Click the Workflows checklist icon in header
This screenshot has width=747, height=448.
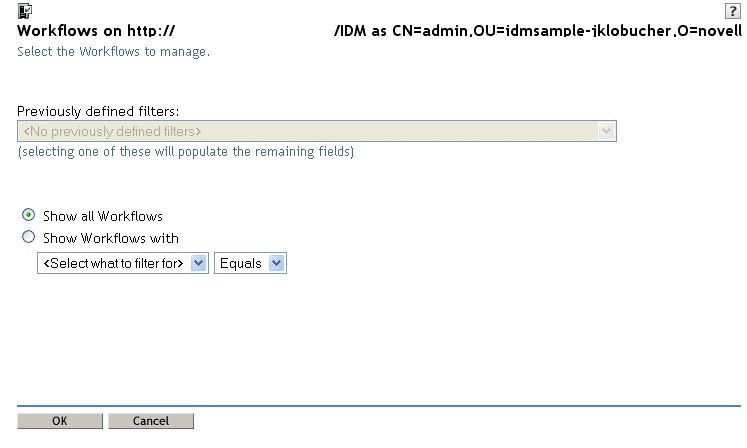(x=25, y=10)
